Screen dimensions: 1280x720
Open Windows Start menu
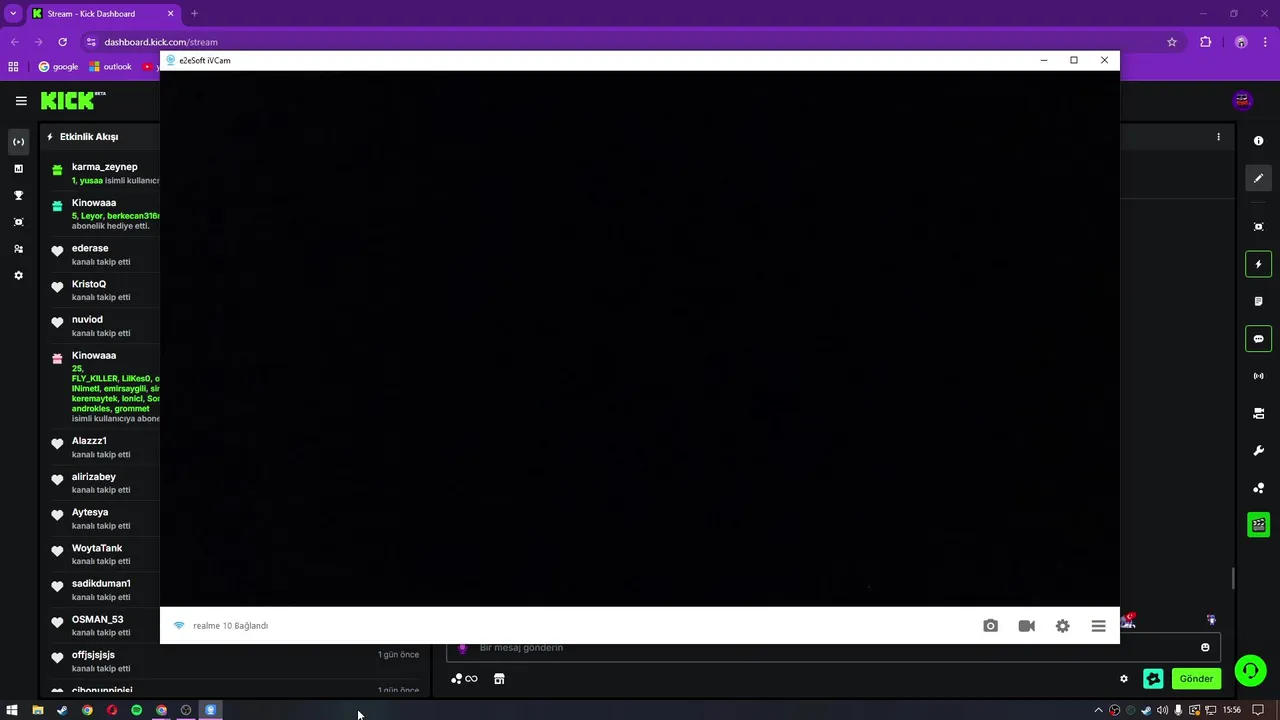(12, 710)
